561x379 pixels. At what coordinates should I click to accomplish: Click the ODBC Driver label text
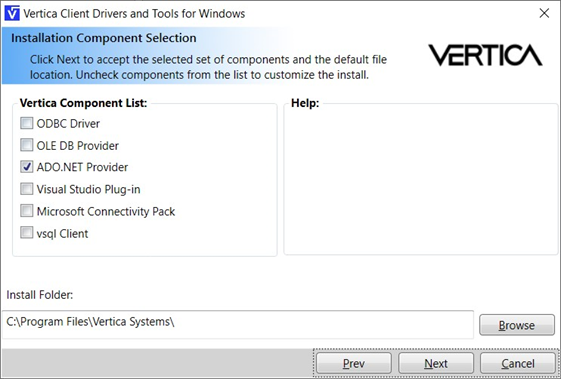[68, 124]
